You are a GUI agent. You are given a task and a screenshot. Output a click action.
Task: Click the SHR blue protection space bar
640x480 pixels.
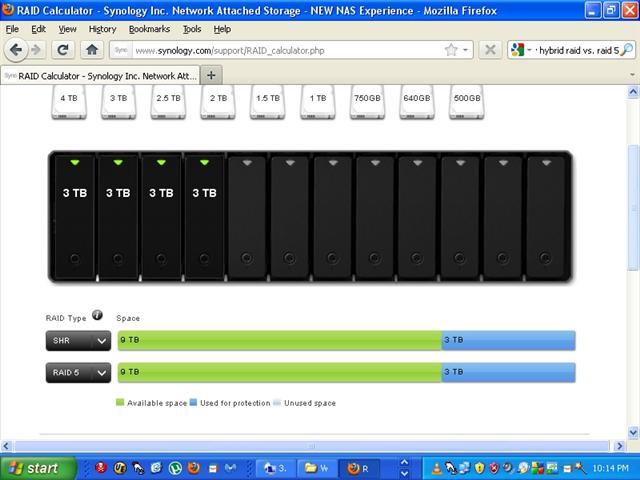pos(509,340)
